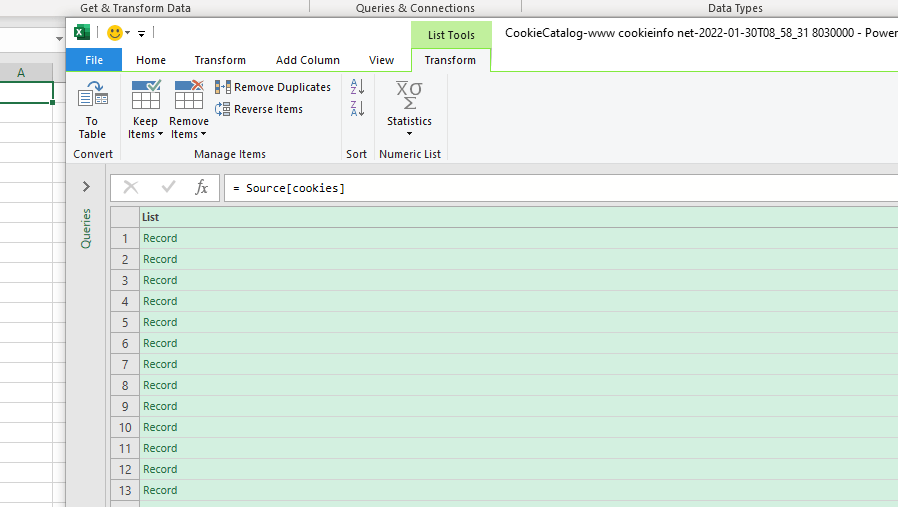Image resolution: width=898 pixels, height=507 pixels.
Task: Click selected cell A1 in Excel worksheet
Action: pos(26,92)
